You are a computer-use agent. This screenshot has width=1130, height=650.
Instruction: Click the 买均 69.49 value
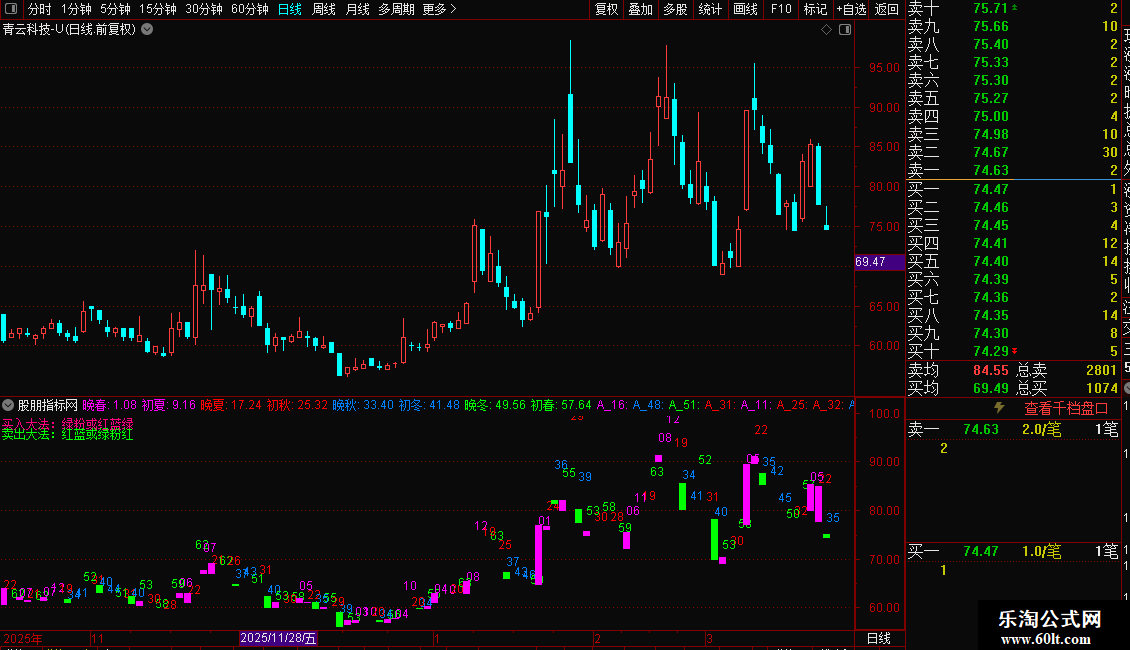(990, 388)
